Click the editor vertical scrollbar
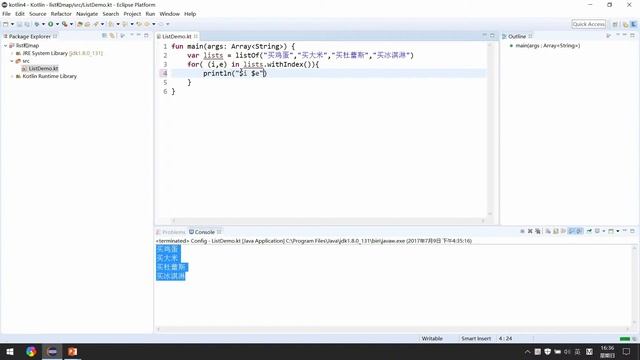This screenshot has height=360, width=640. [x=490, y=129]
